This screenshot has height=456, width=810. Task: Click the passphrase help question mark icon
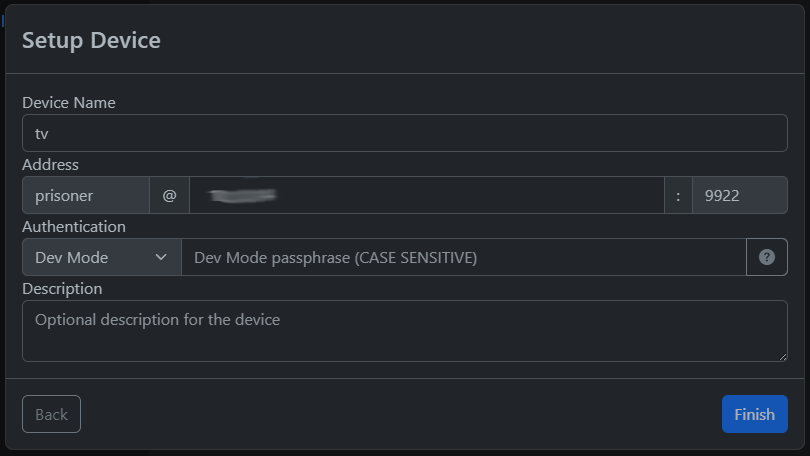point(767,257)
